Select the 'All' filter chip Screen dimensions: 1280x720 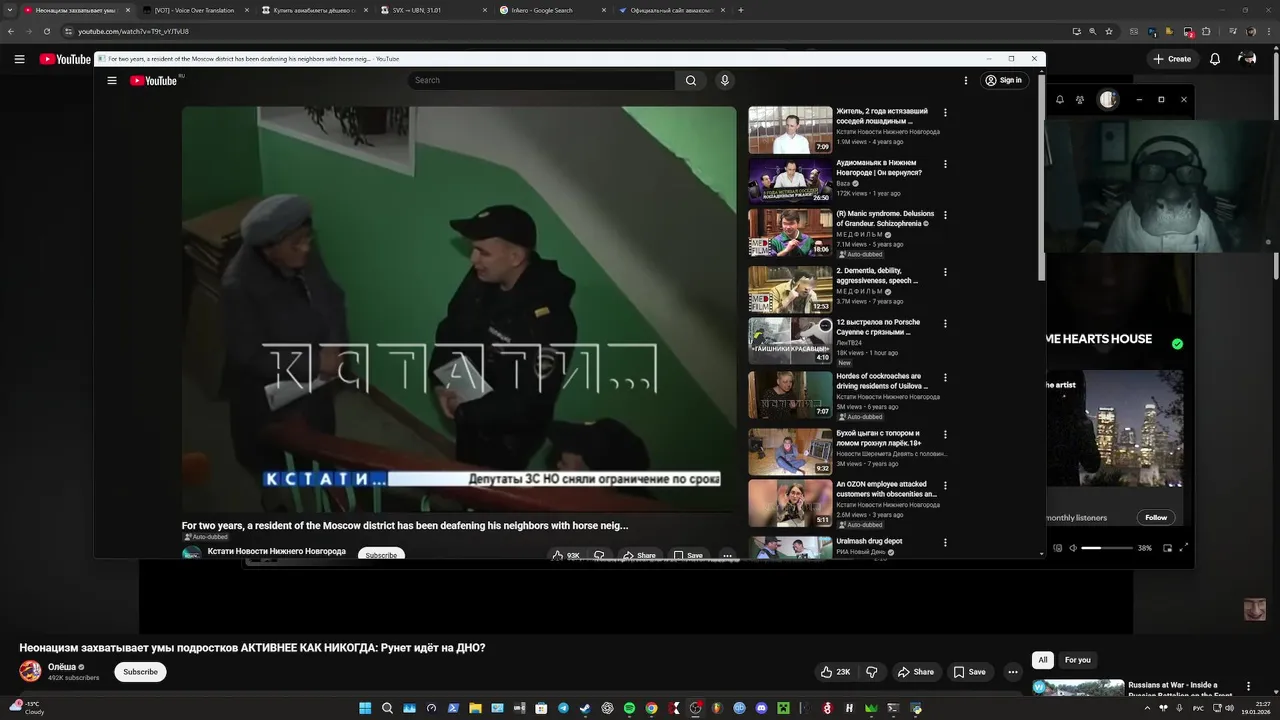point(1043,660)
